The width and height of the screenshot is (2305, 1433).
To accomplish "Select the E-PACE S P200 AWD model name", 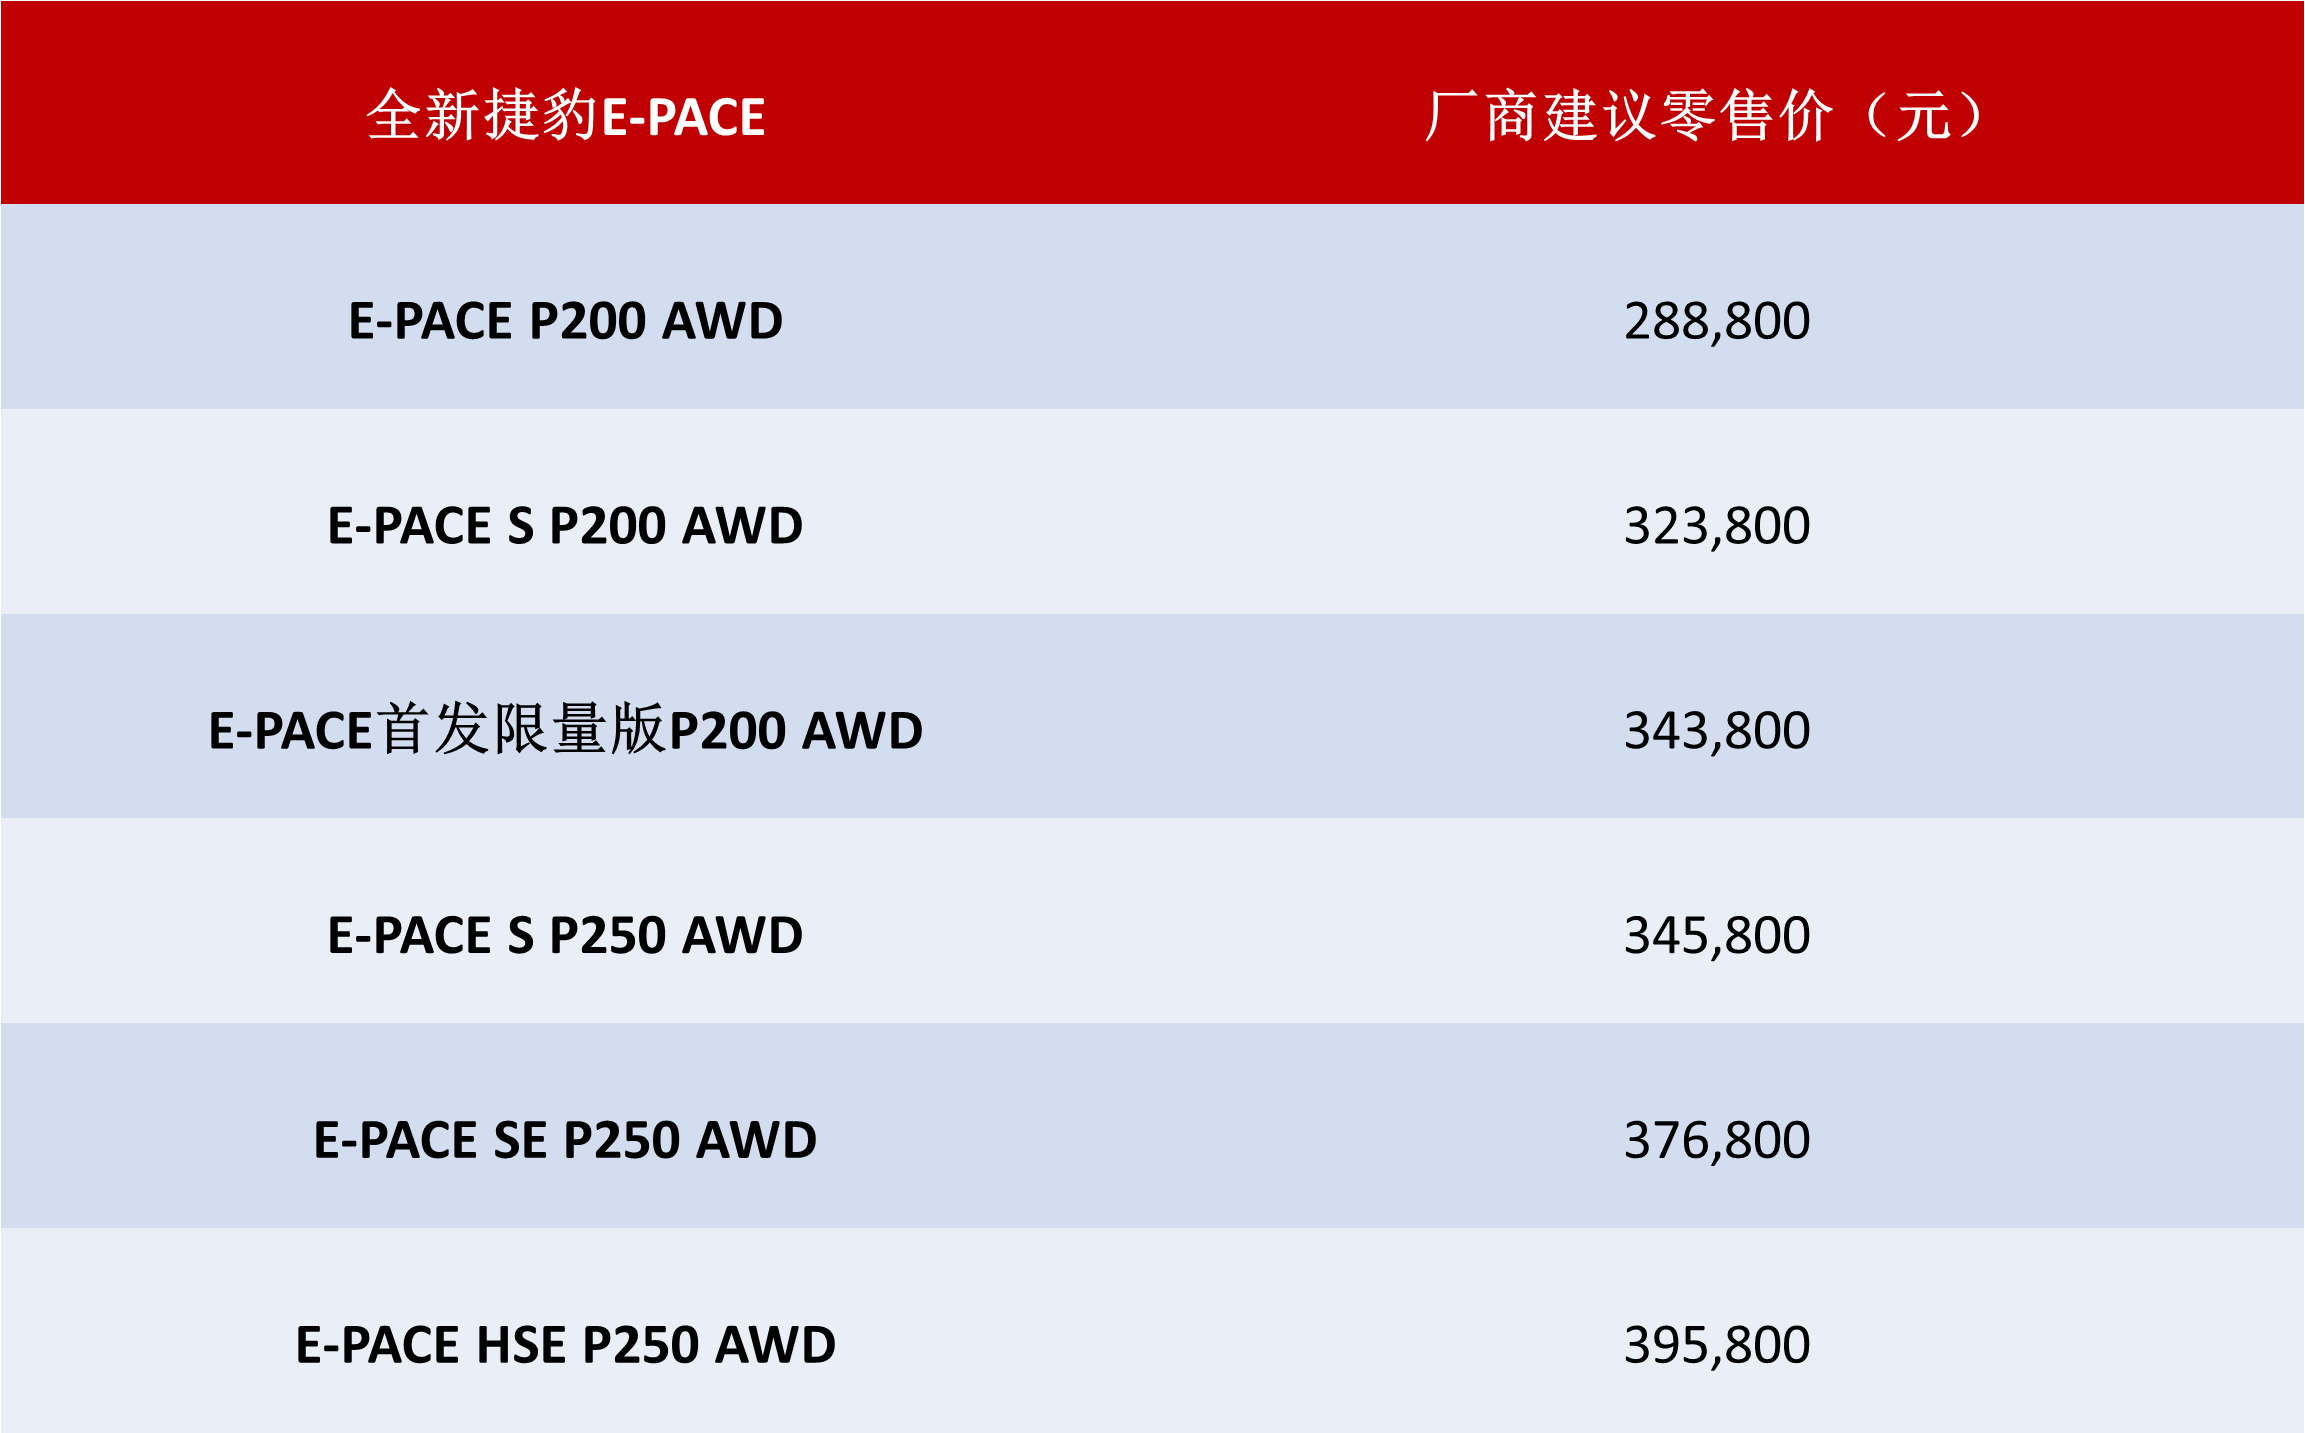I will click(565, 526).
